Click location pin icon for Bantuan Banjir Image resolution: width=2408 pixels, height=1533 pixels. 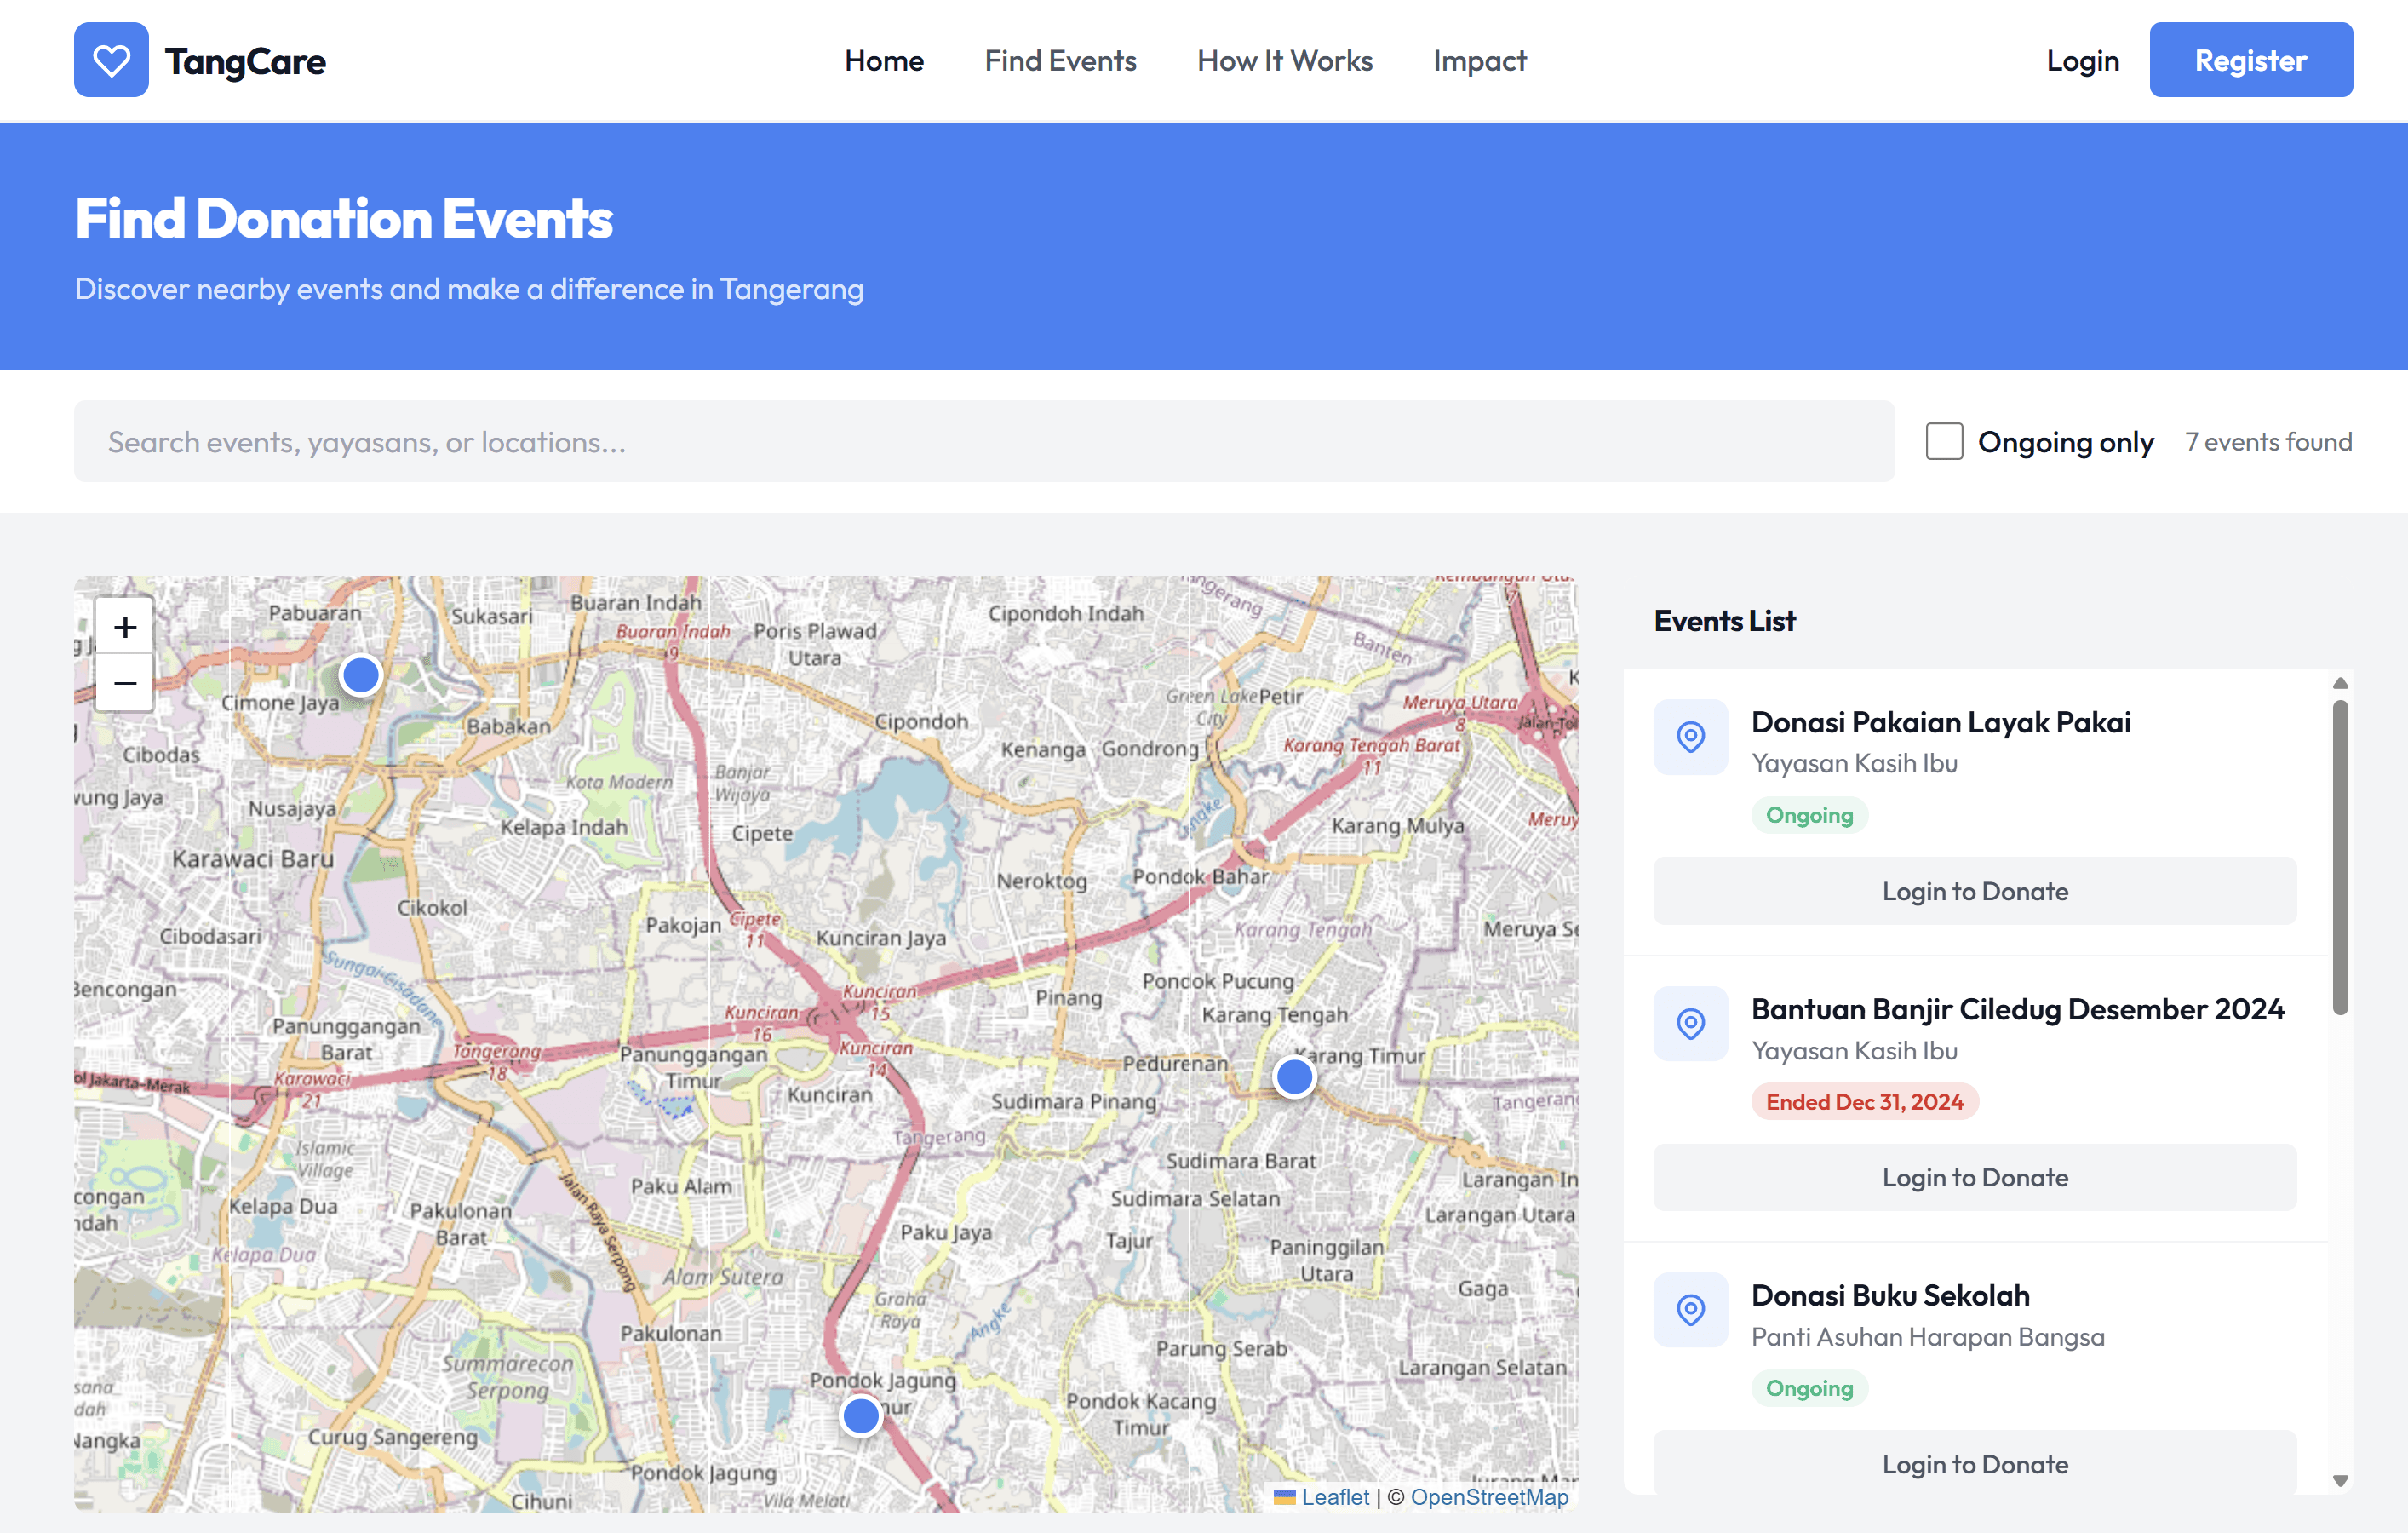[1690, 1024]
